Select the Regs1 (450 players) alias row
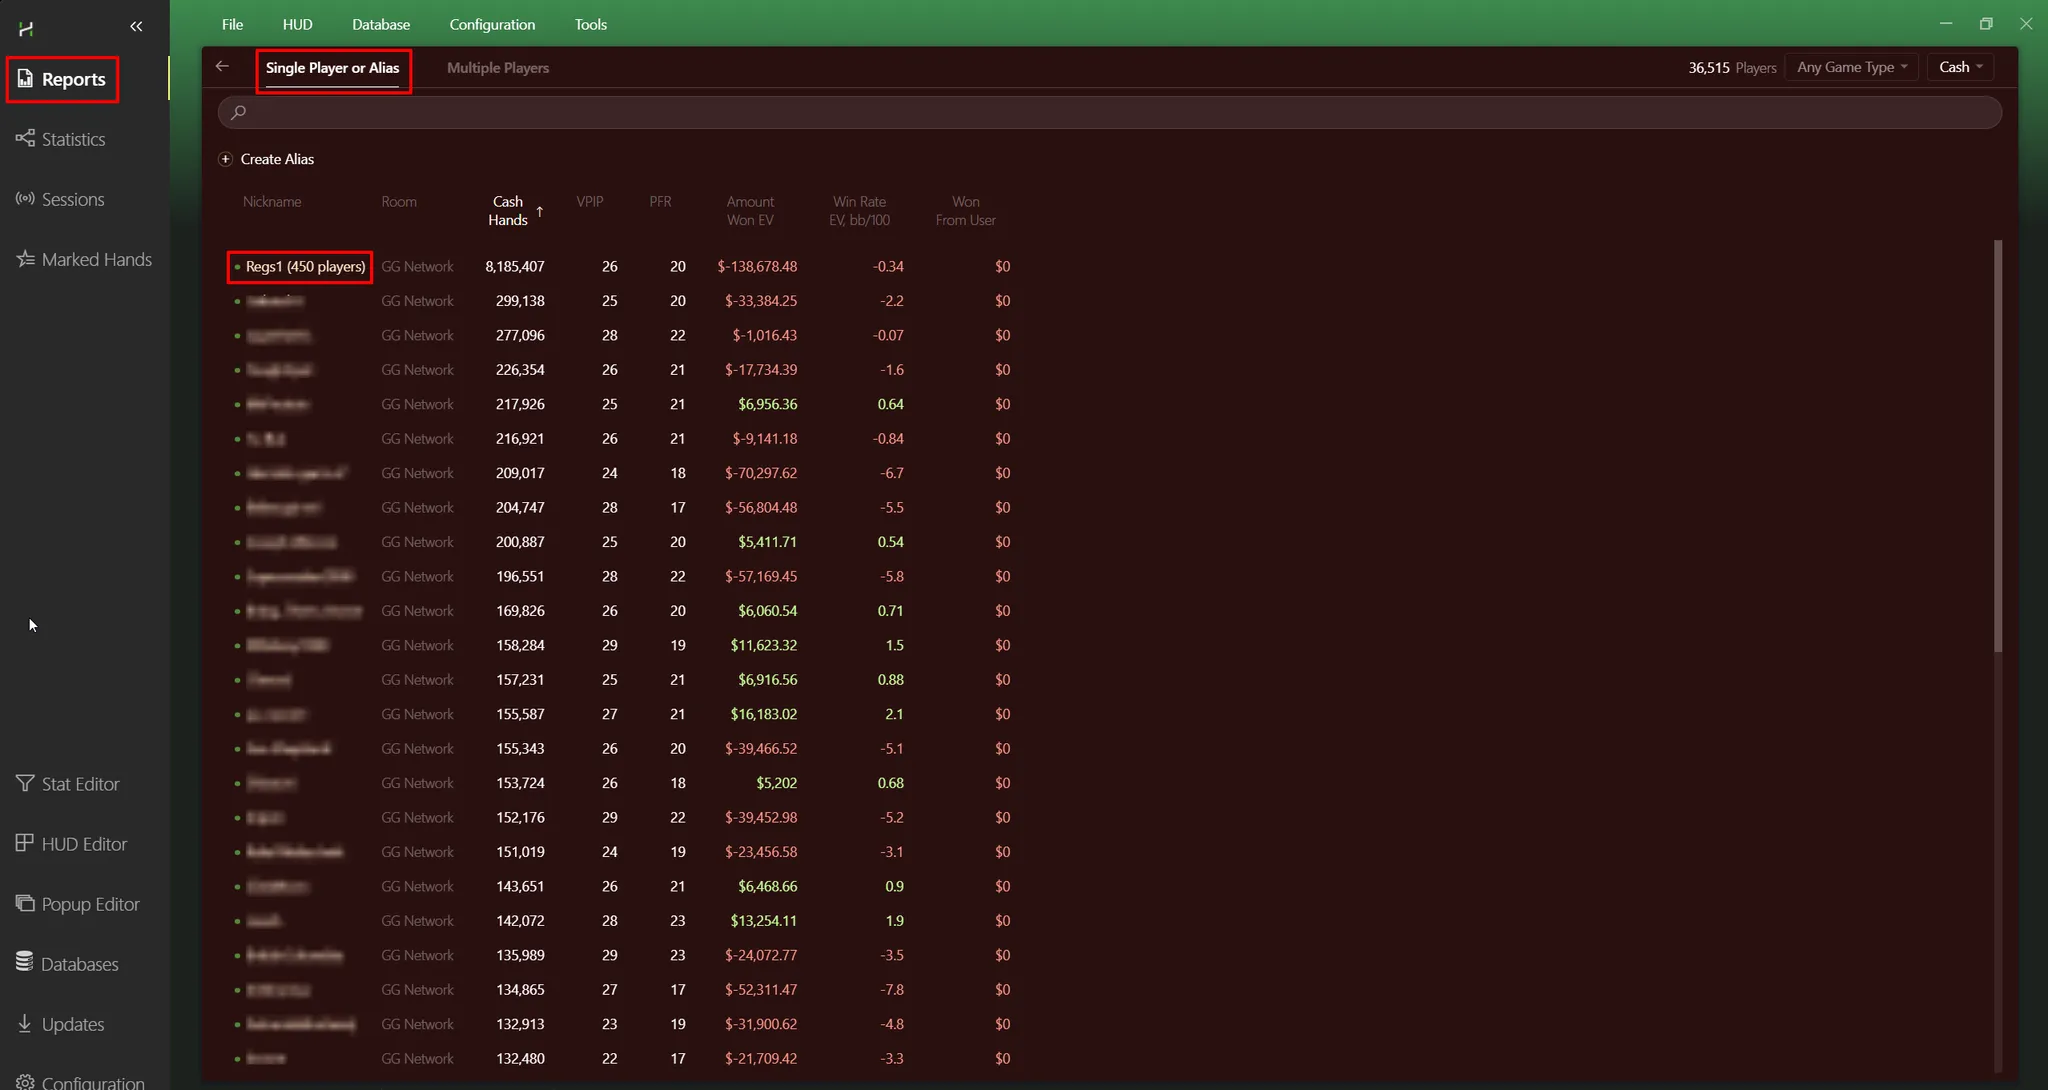The image size is (2048, 1090). pos(305,267)
